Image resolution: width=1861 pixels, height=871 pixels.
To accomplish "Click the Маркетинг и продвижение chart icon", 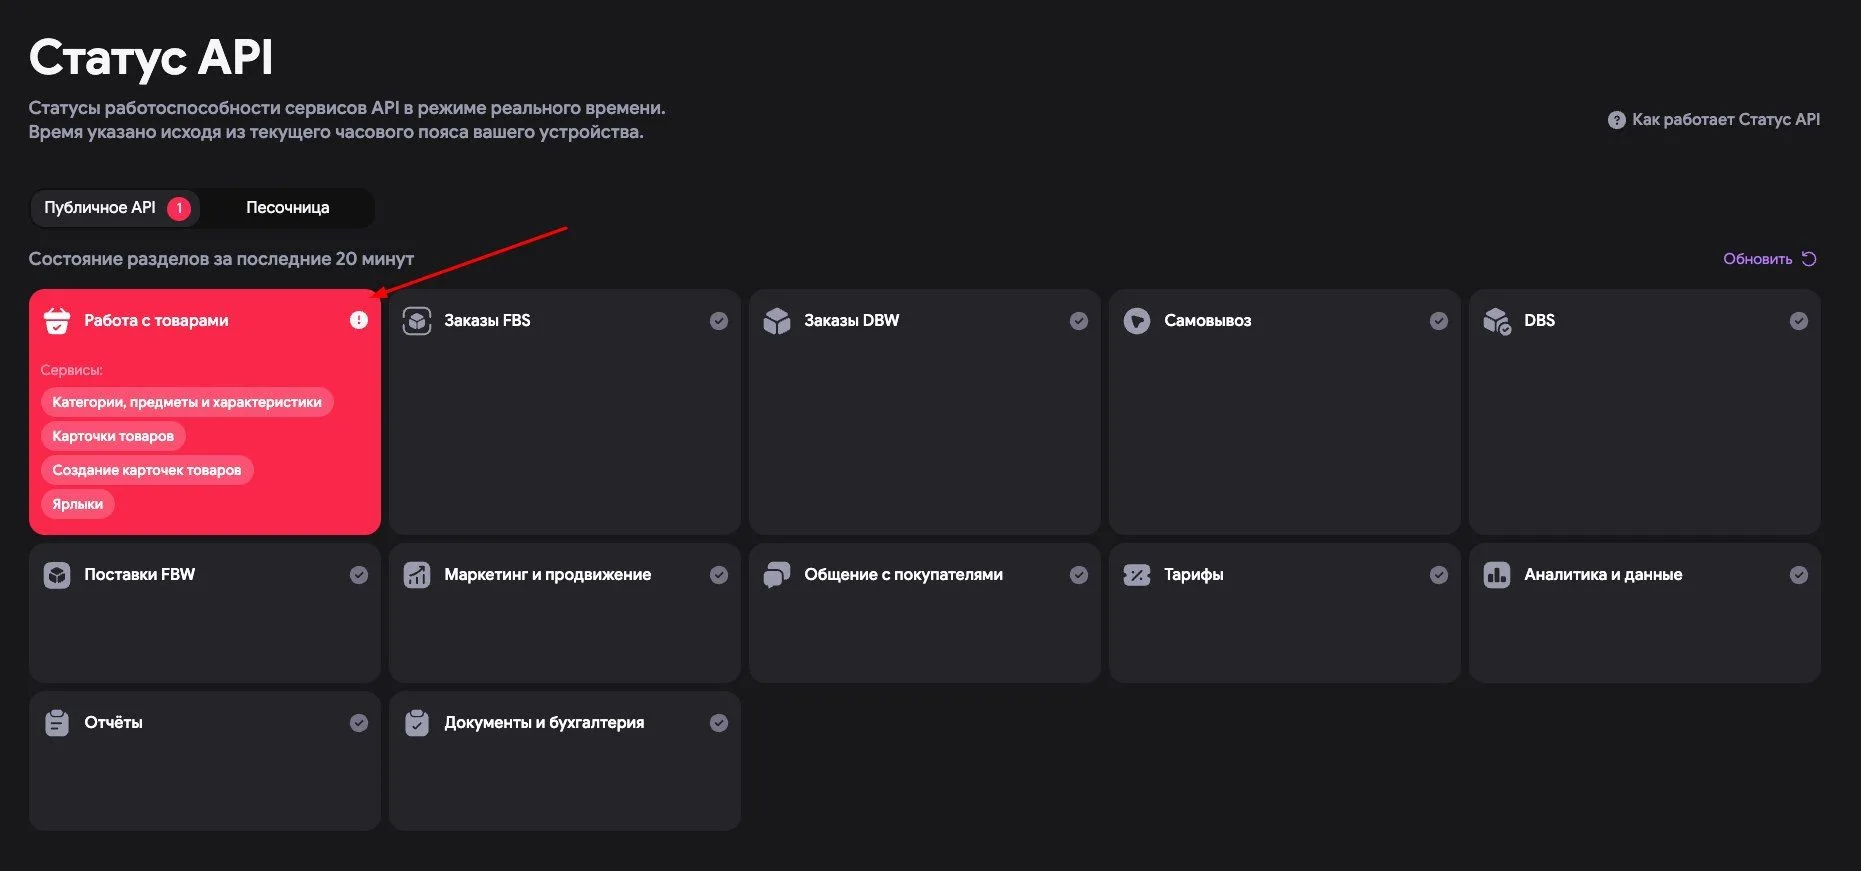I will [x=417, y=575].
